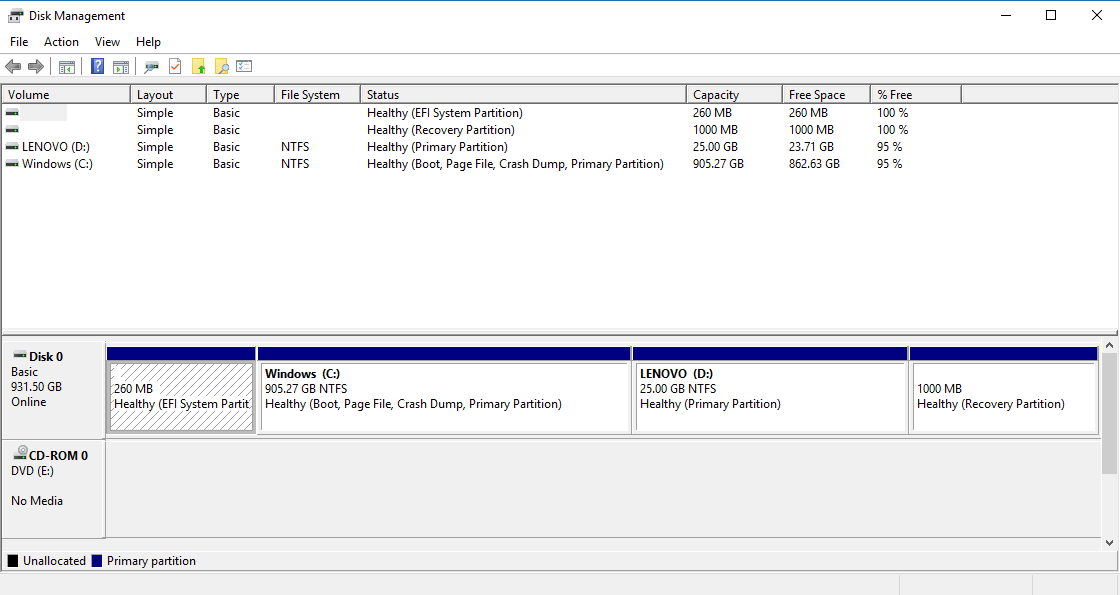Click the 23.71 GB free space cell

(811, 147)
